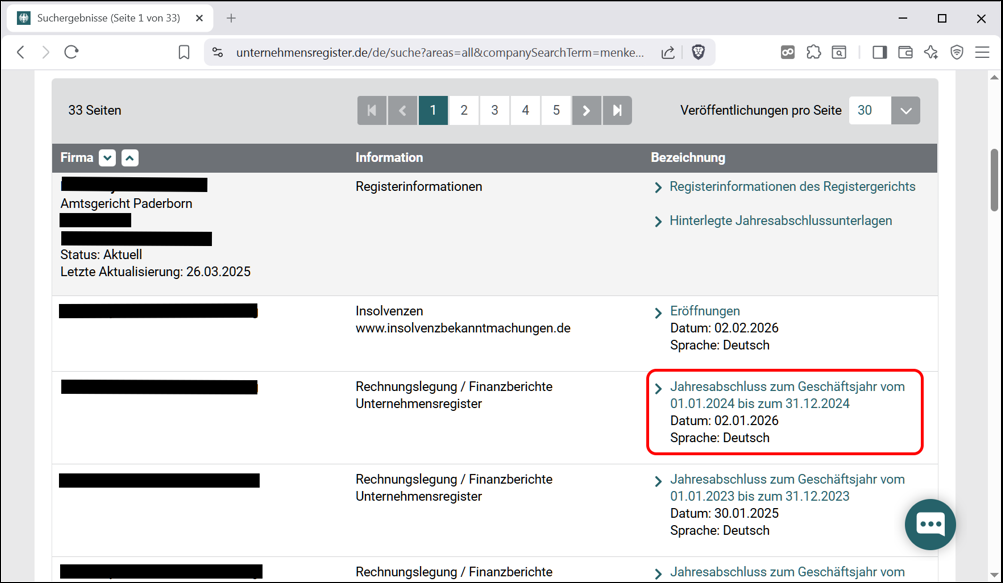Go to next results page arrow
The height and width of the screenshot is (583, 1003).
point(587,111)
